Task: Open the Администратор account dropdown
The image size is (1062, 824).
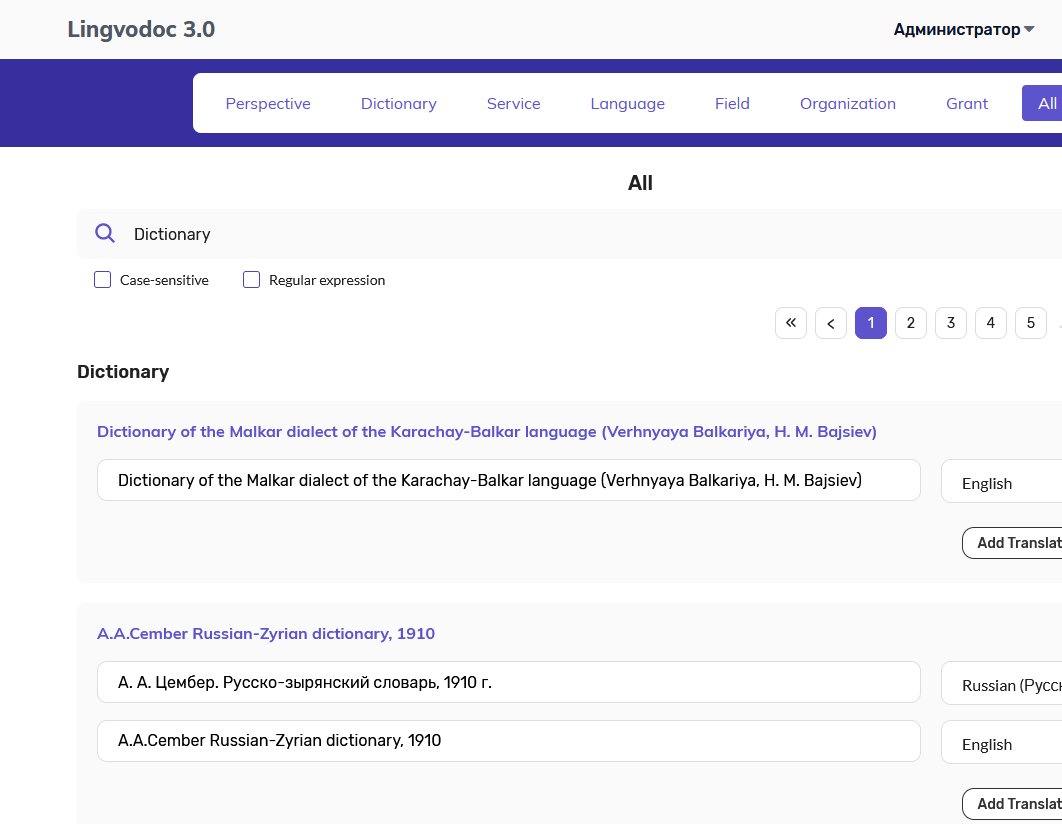Action: 962,29
